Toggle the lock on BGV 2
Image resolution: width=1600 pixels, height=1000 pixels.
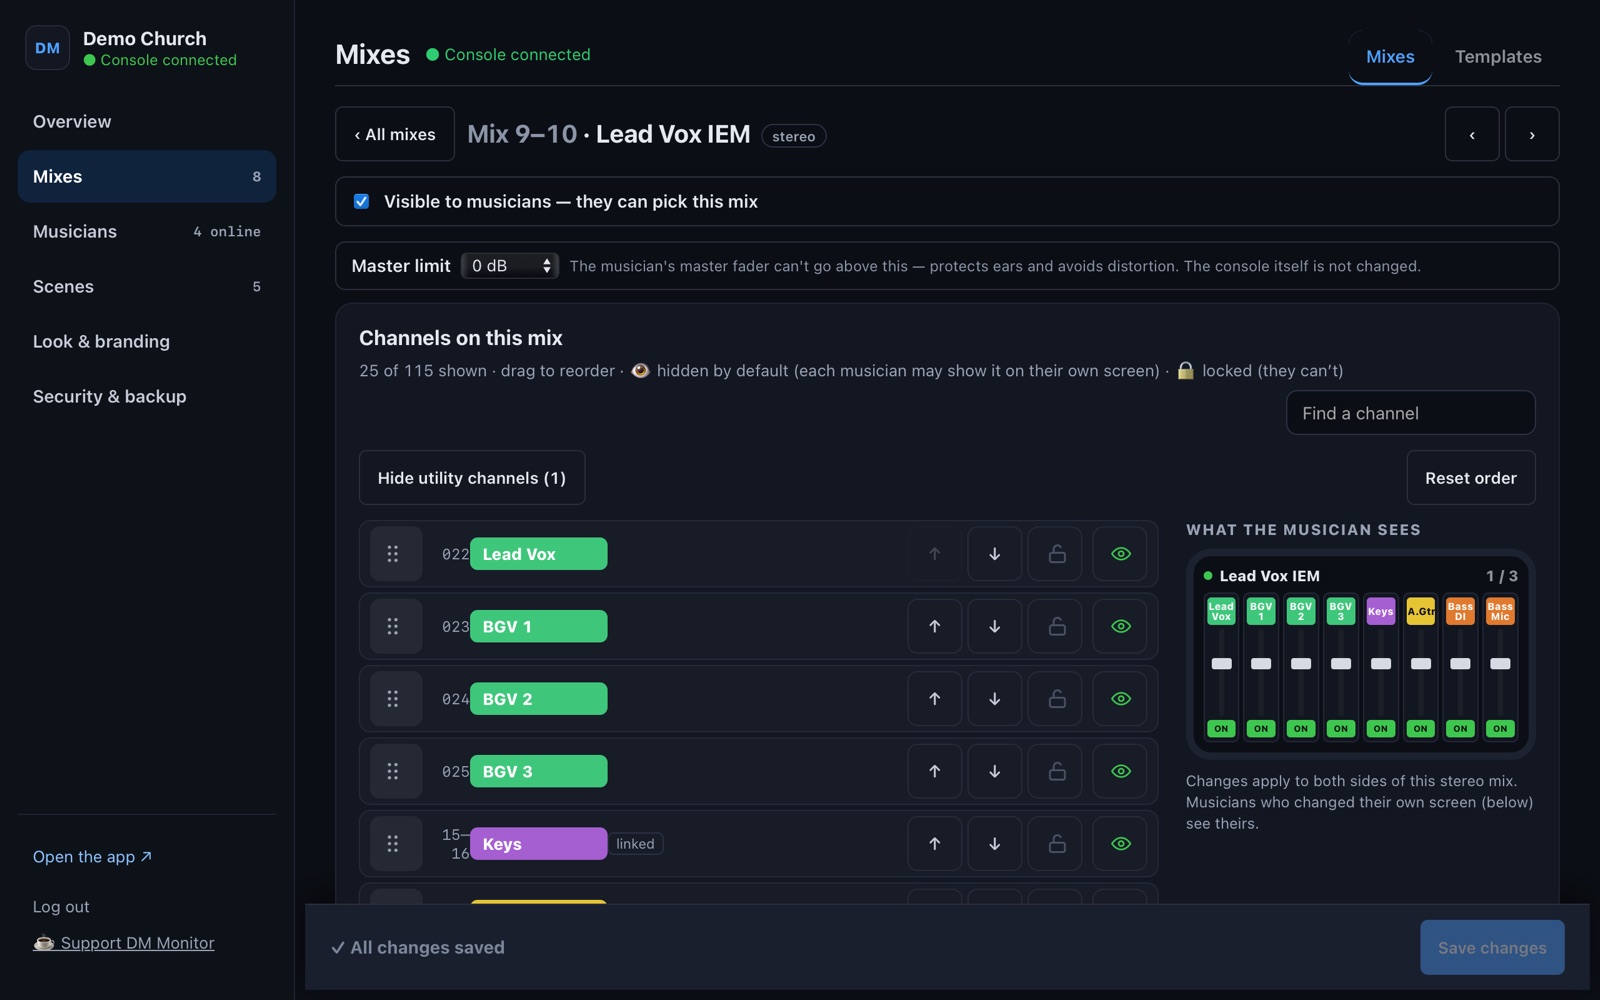tap(1056, 699)
